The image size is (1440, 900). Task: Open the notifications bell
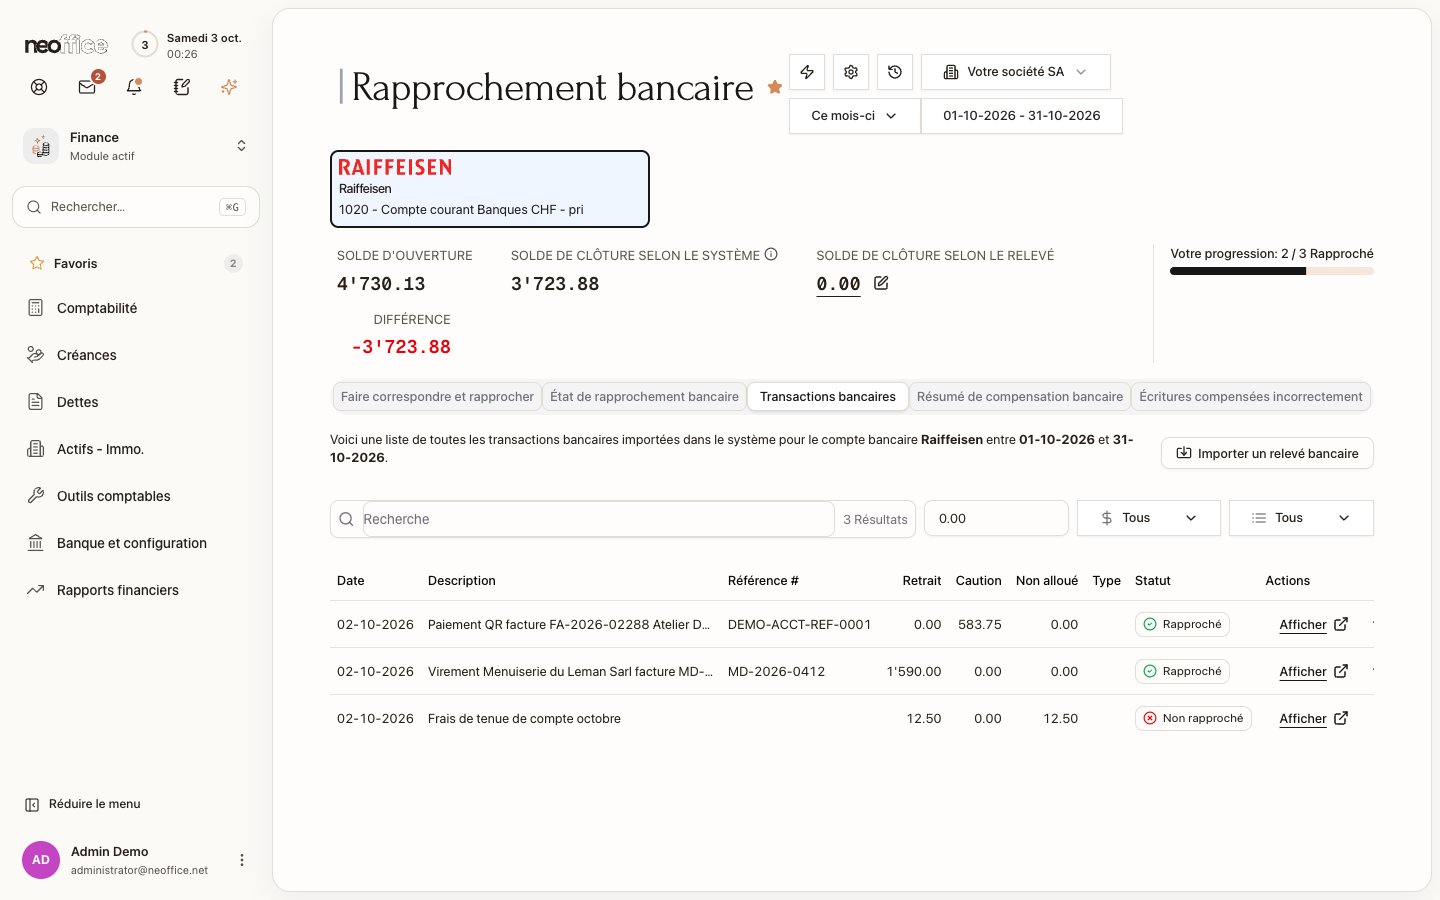134,87
